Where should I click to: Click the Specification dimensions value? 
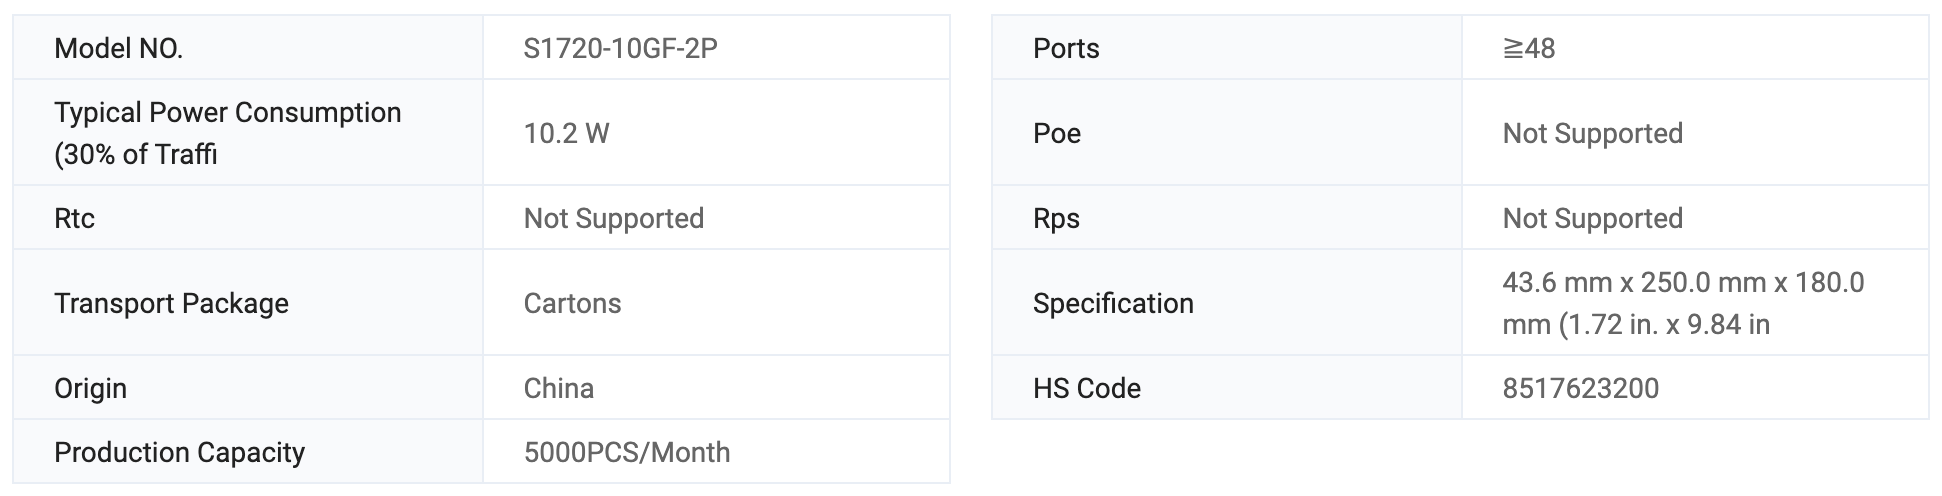(1683, 303)
